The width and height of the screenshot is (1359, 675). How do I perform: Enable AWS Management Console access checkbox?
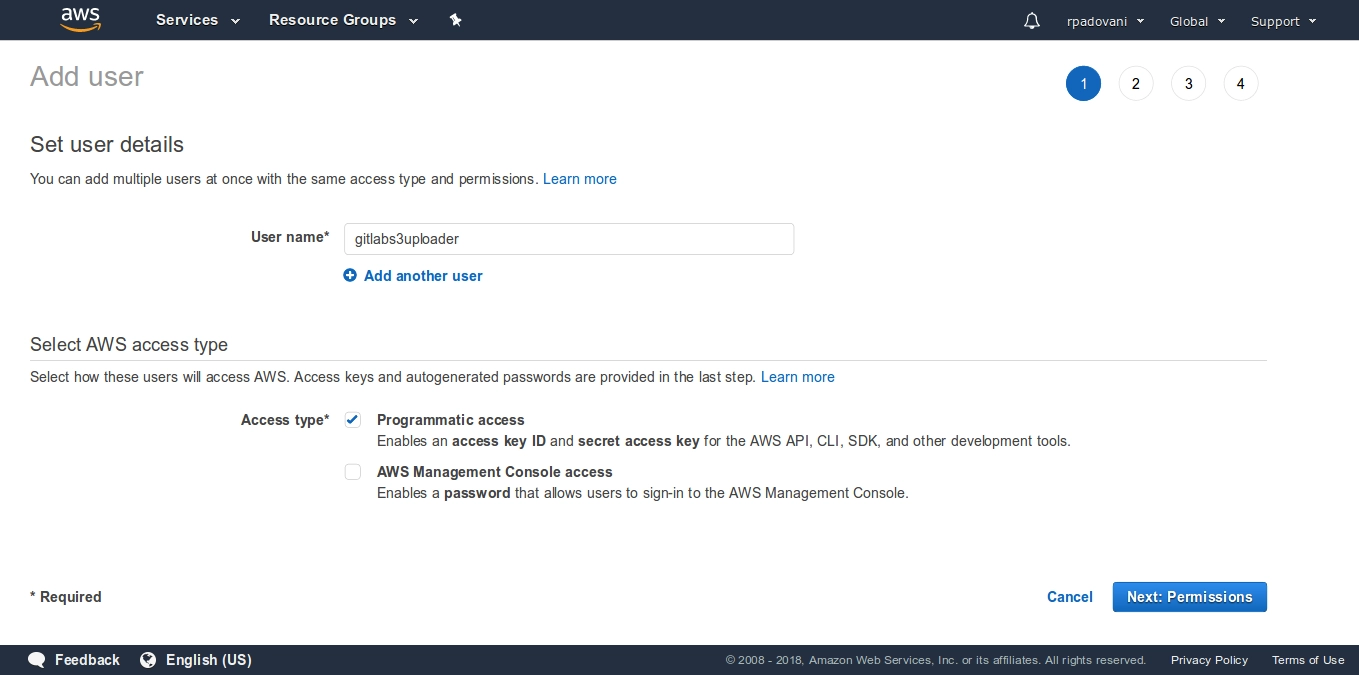[353, 472]
